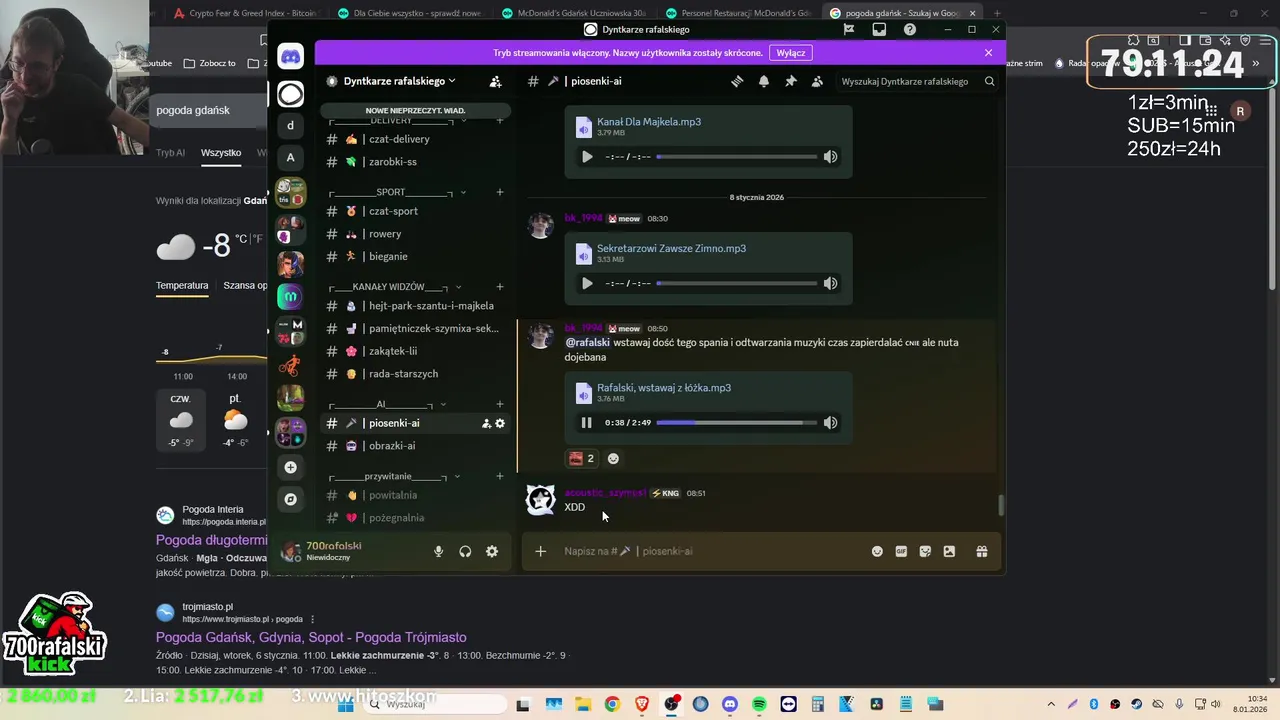Image resolution: width=1280 pixels, height=720 pixels.
Task: Open notification settings bell icon
Action: click(x=764, y=81)
